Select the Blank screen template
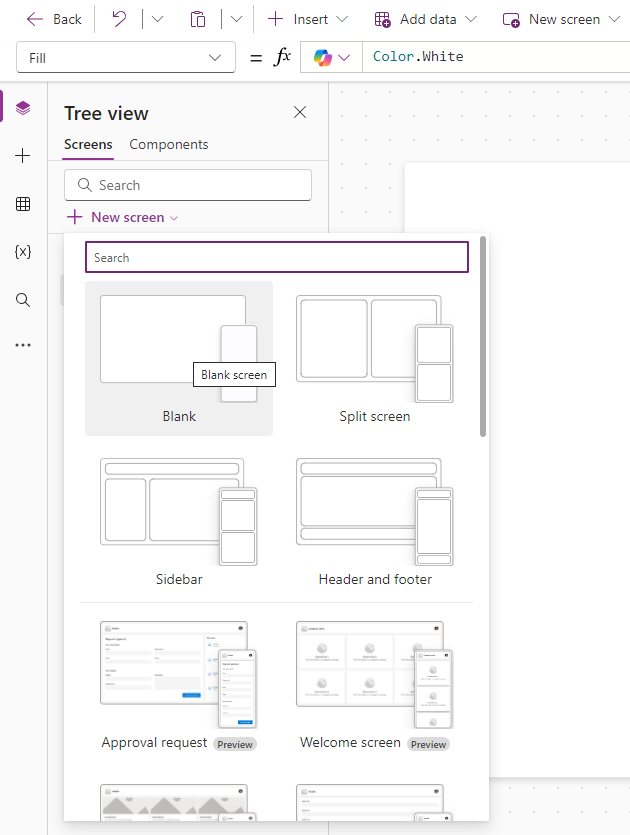 pos(179,358)
